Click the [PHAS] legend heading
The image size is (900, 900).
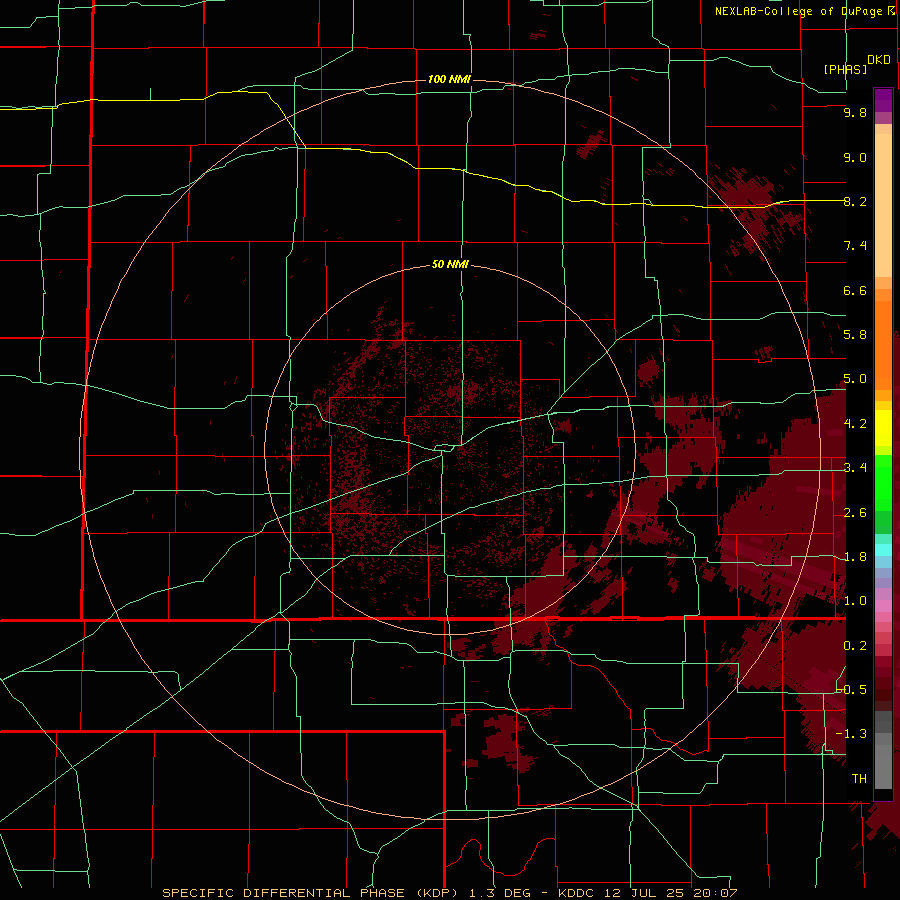(845, 69)
